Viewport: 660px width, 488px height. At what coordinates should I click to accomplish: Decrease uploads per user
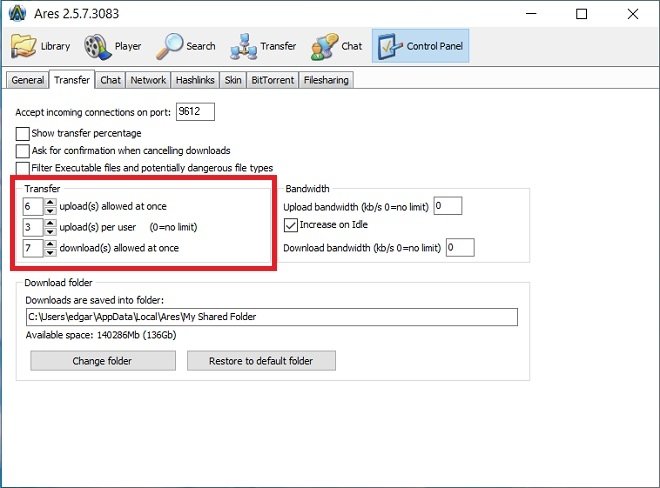[50, 232]
